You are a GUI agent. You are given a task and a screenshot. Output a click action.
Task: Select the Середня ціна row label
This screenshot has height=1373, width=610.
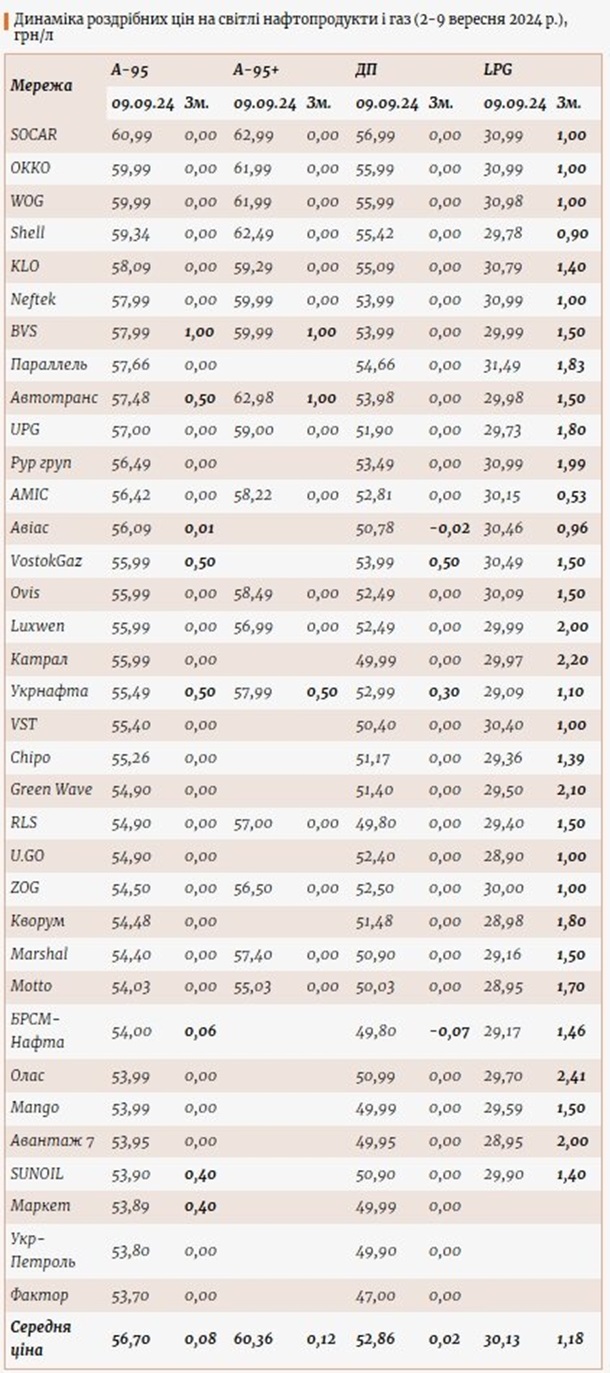pos(41,1338)
